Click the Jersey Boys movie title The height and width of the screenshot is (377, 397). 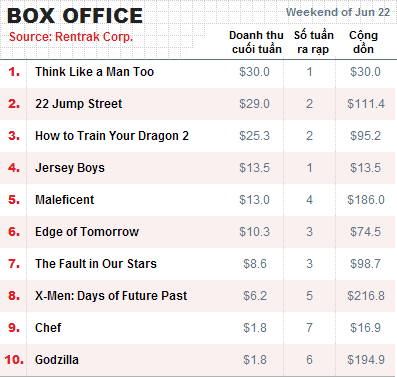[70, 168]
